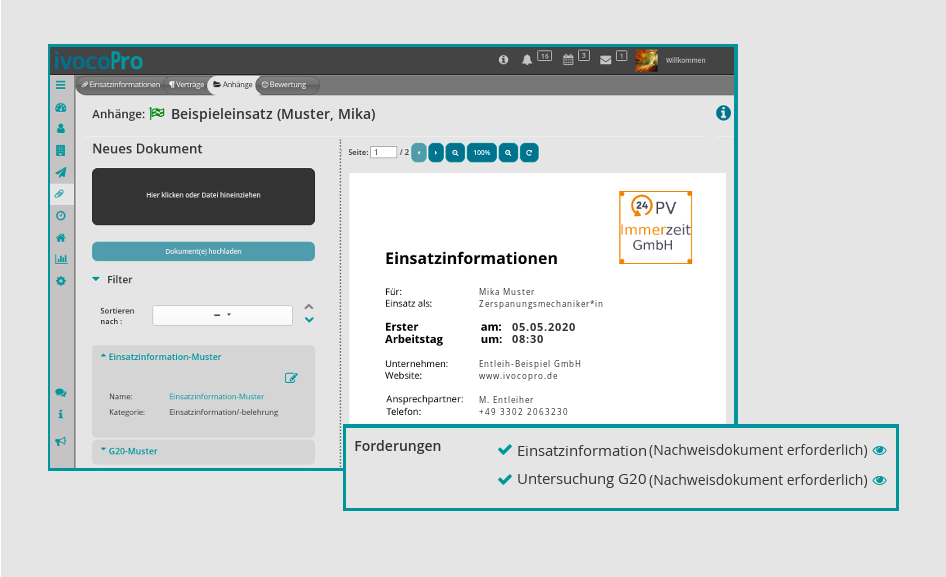946x577 pixels.
Task: Open the Sortieren nach dropdown
Action: tap(222, 315)
